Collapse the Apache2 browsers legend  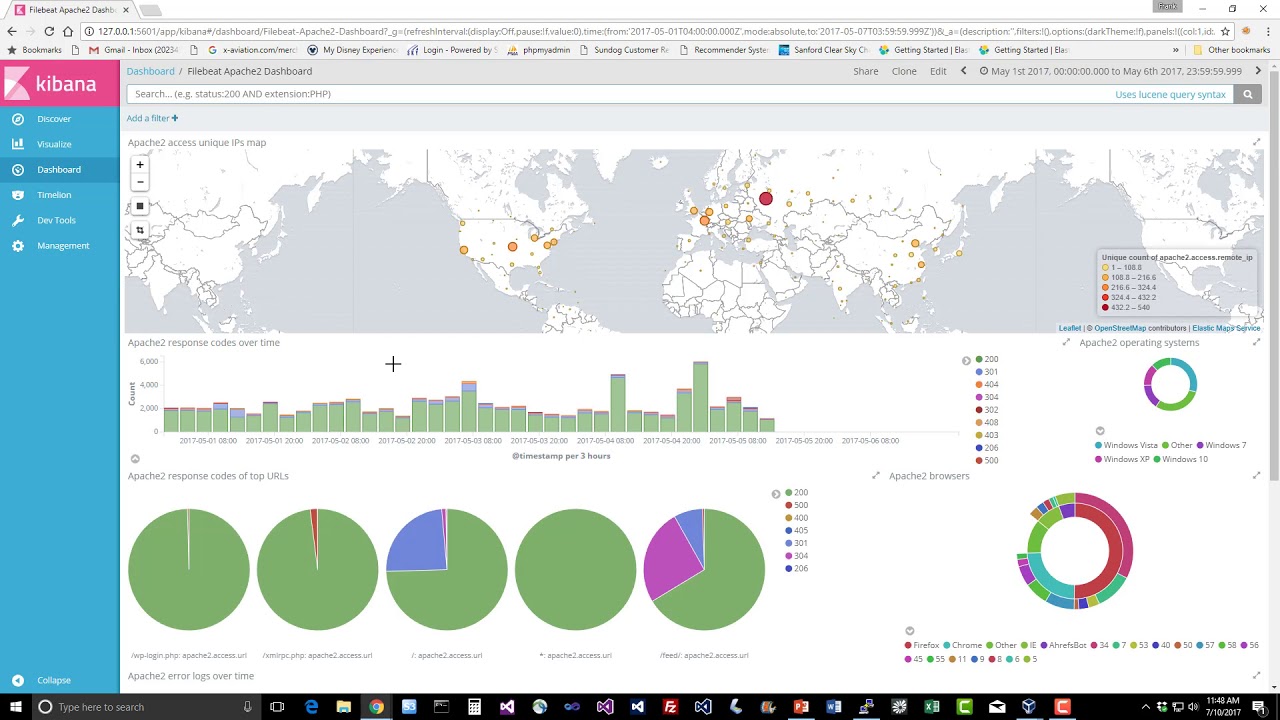909,631
